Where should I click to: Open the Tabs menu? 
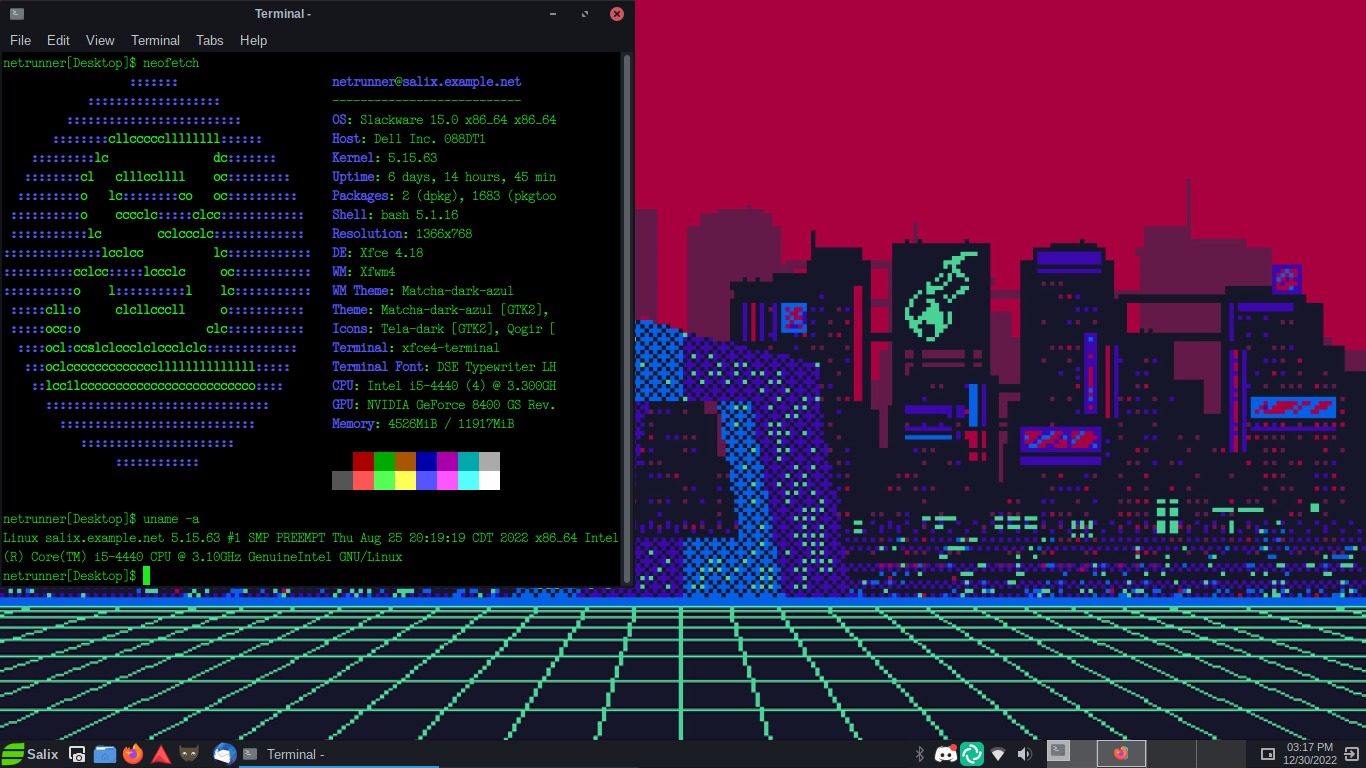210,40
